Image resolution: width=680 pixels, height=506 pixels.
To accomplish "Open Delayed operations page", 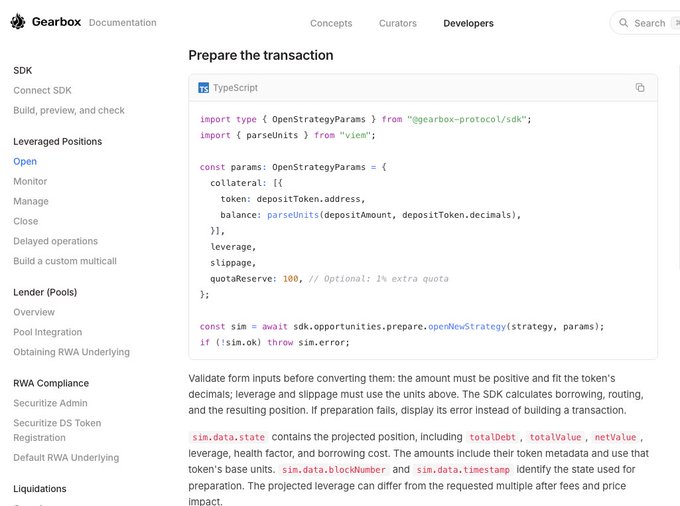I will click(x=56, y=241).
